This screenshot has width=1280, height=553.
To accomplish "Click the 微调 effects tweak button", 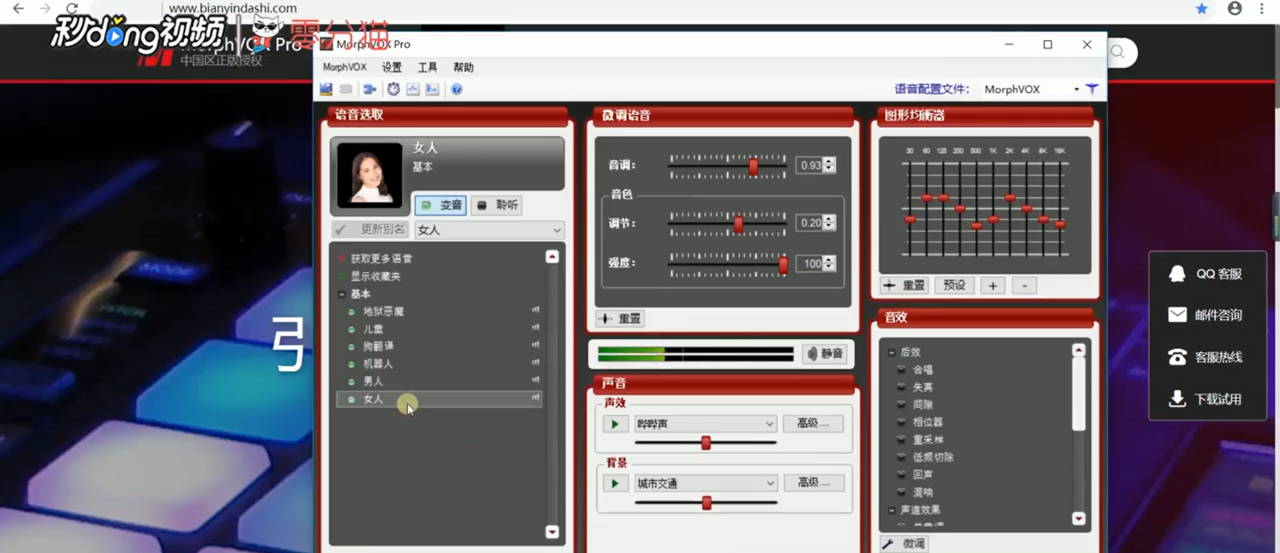I will tap(905, 543).
